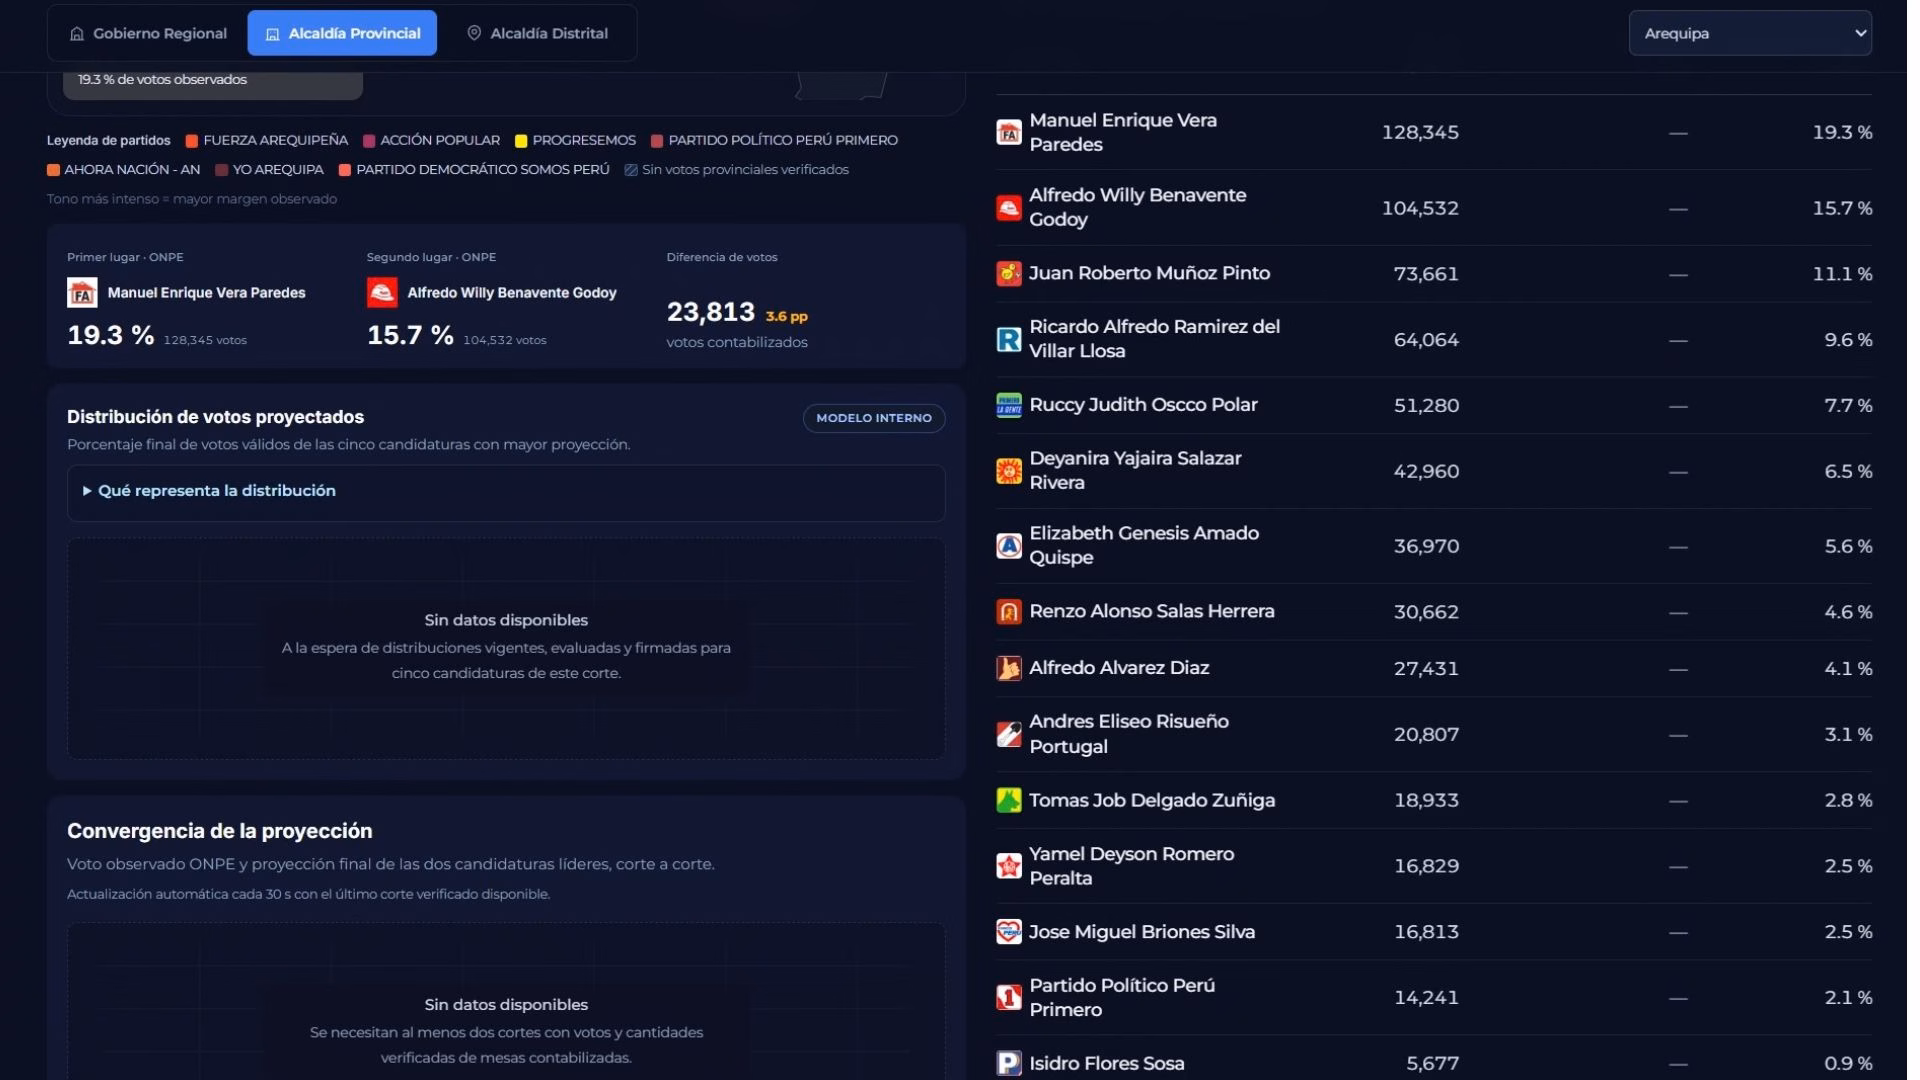Screen dimensions: 1920x1080
Task: Click the '3.6 pp' margin label
Action: (786, 316)
